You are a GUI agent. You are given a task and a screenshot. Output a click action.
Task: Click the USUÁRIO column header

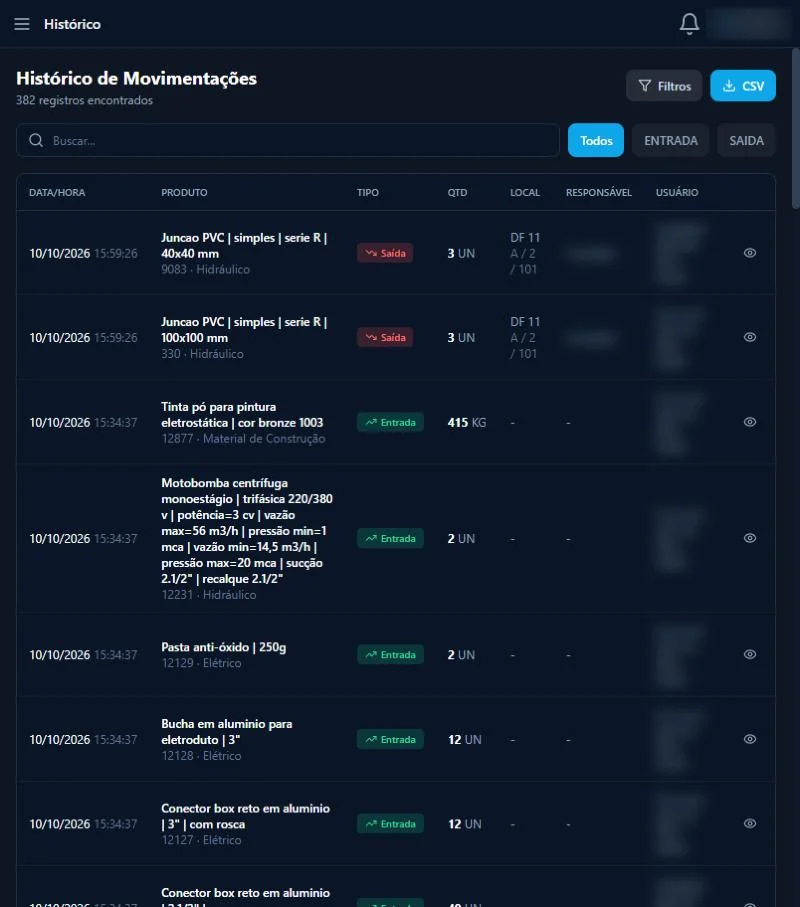[677, 192]
